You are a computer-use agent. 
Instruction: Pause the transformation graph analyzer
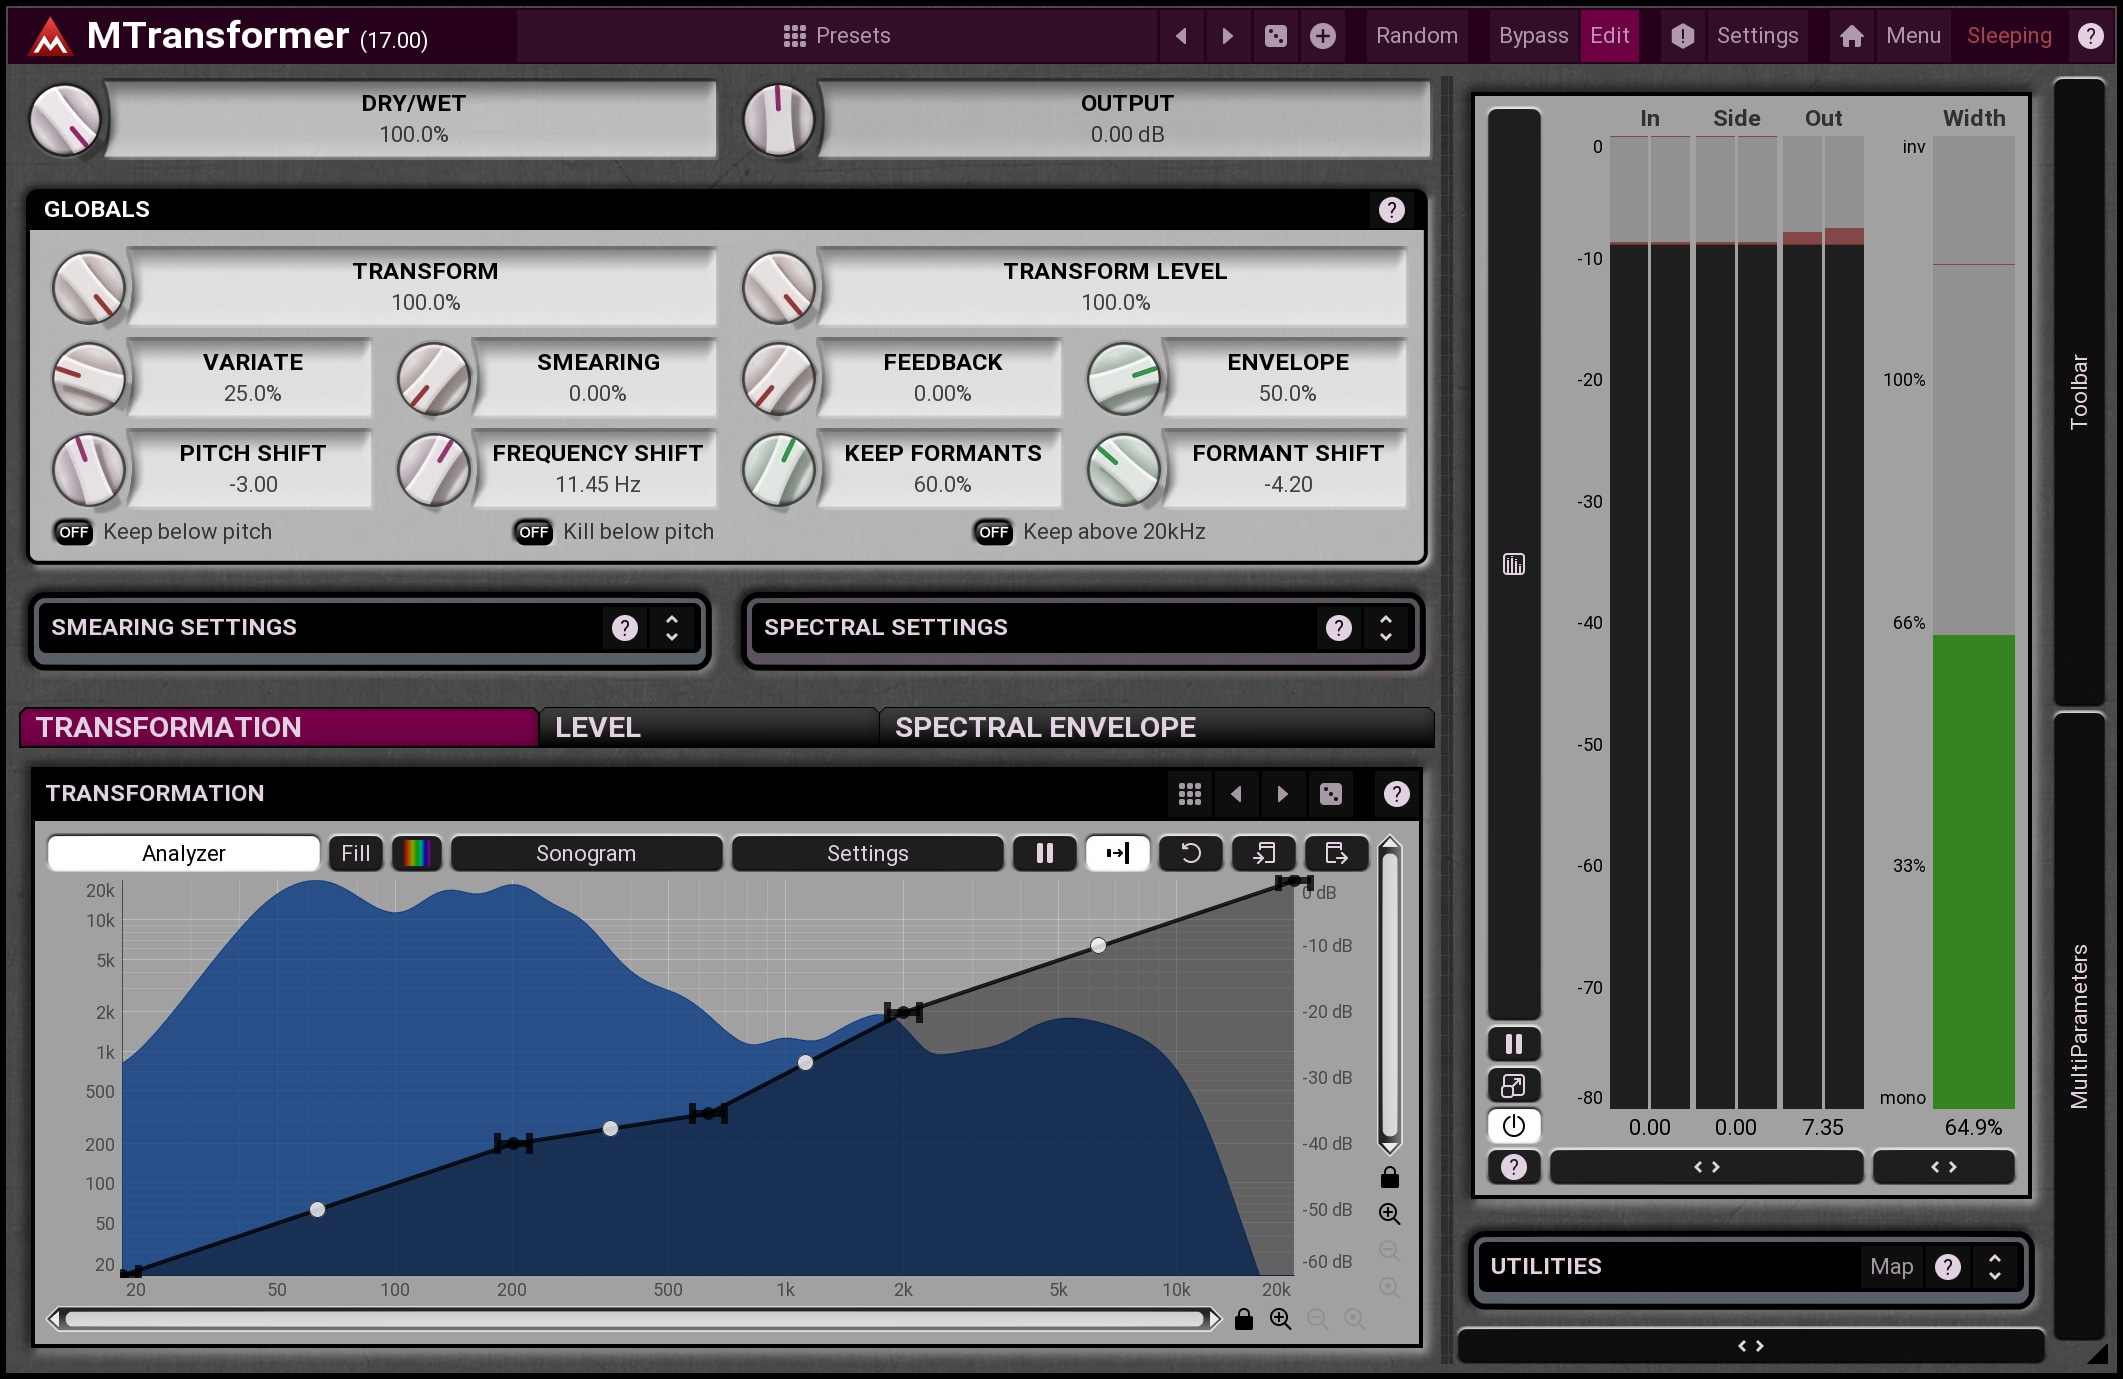[1044, 853]
